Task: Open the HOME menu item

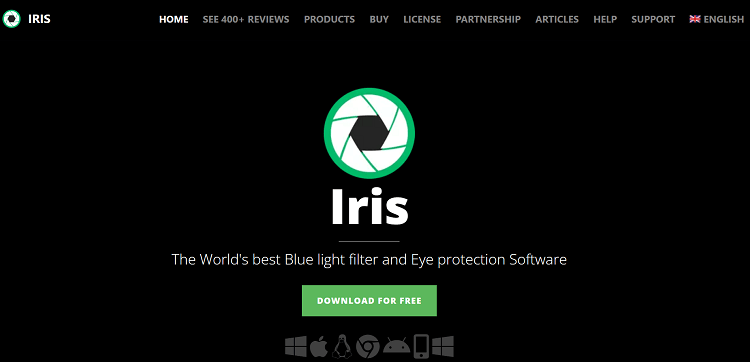Action: click(174, 20)
